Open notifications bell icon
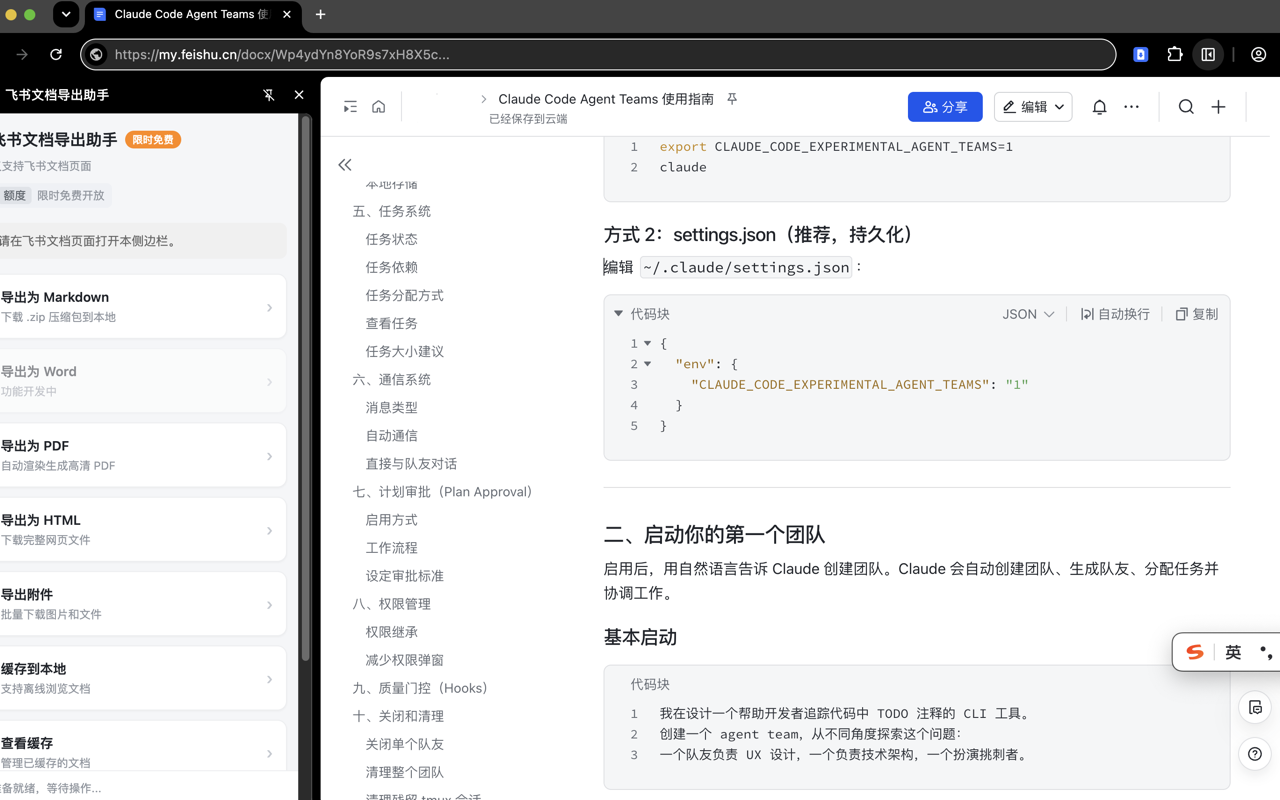 point(1099,107)
